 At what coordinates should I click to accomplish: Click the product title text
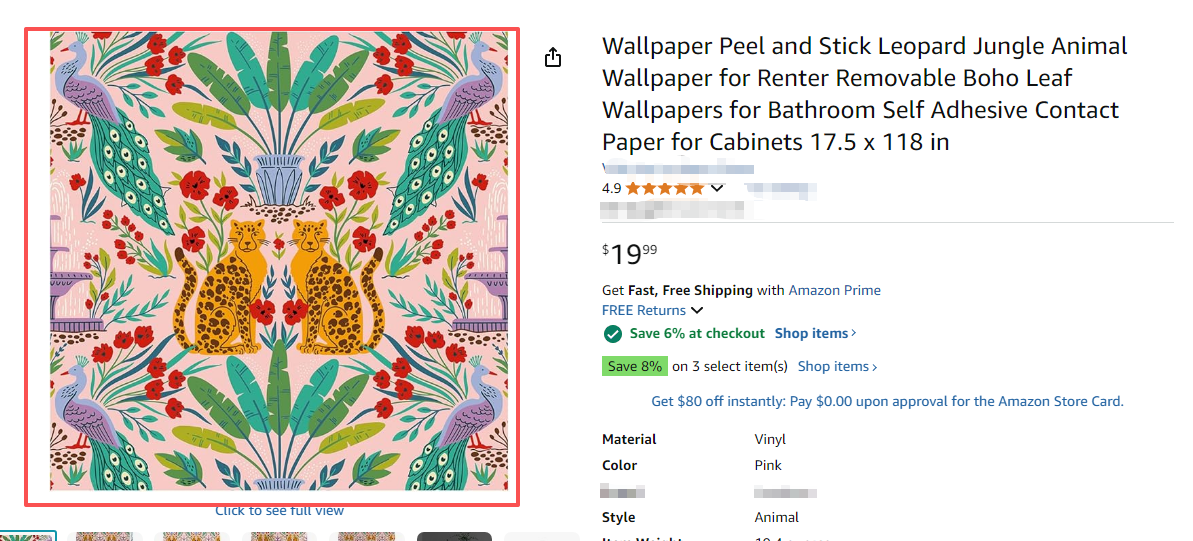[864, 94]
